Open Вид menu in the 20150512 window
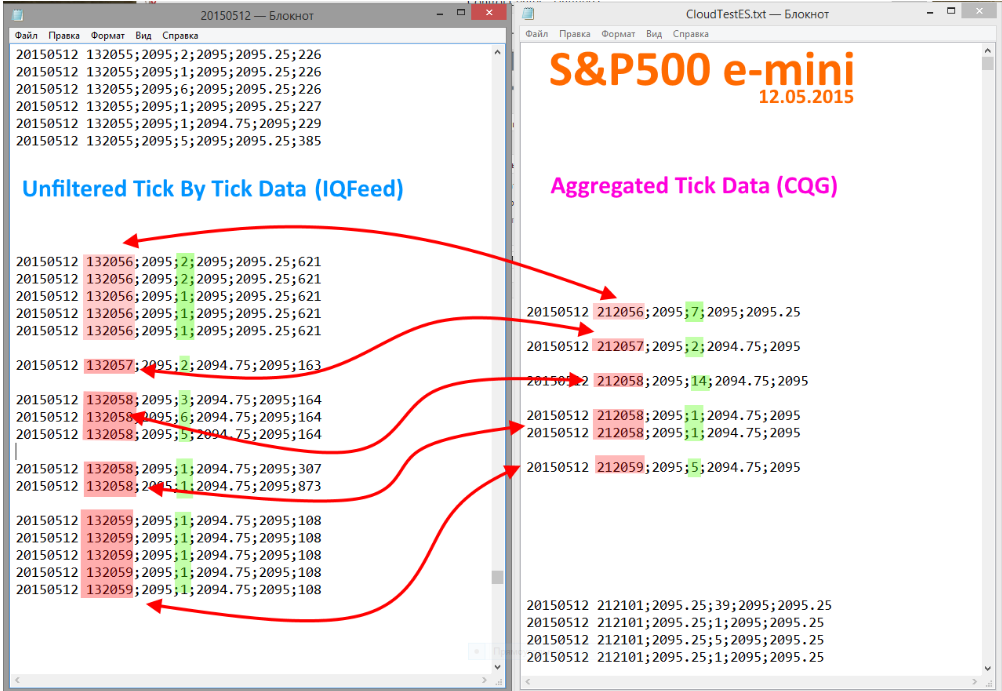Viewport: 1002px width, 691px height. (x=143, y=36)
